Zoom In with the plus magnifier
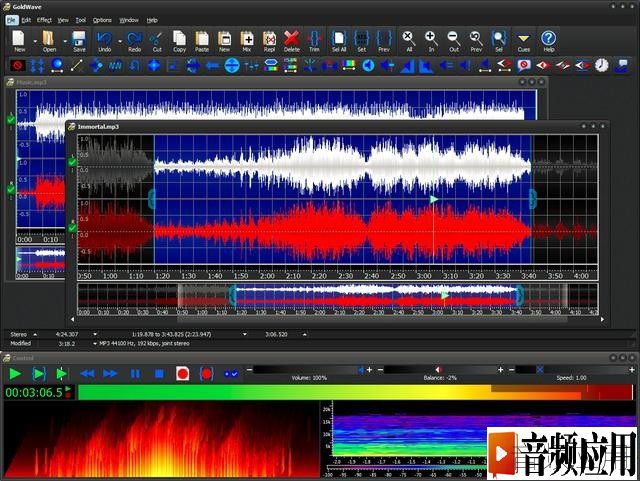640x481 pixels. pyautogui.click(x=431, y=41)
